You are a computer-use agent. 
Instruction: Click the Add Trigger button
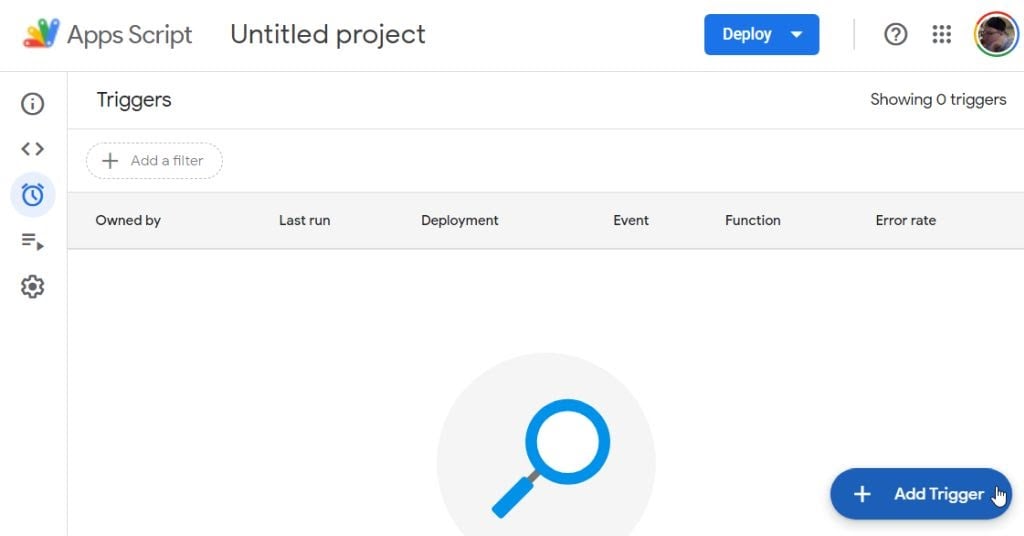coord(921,494)
